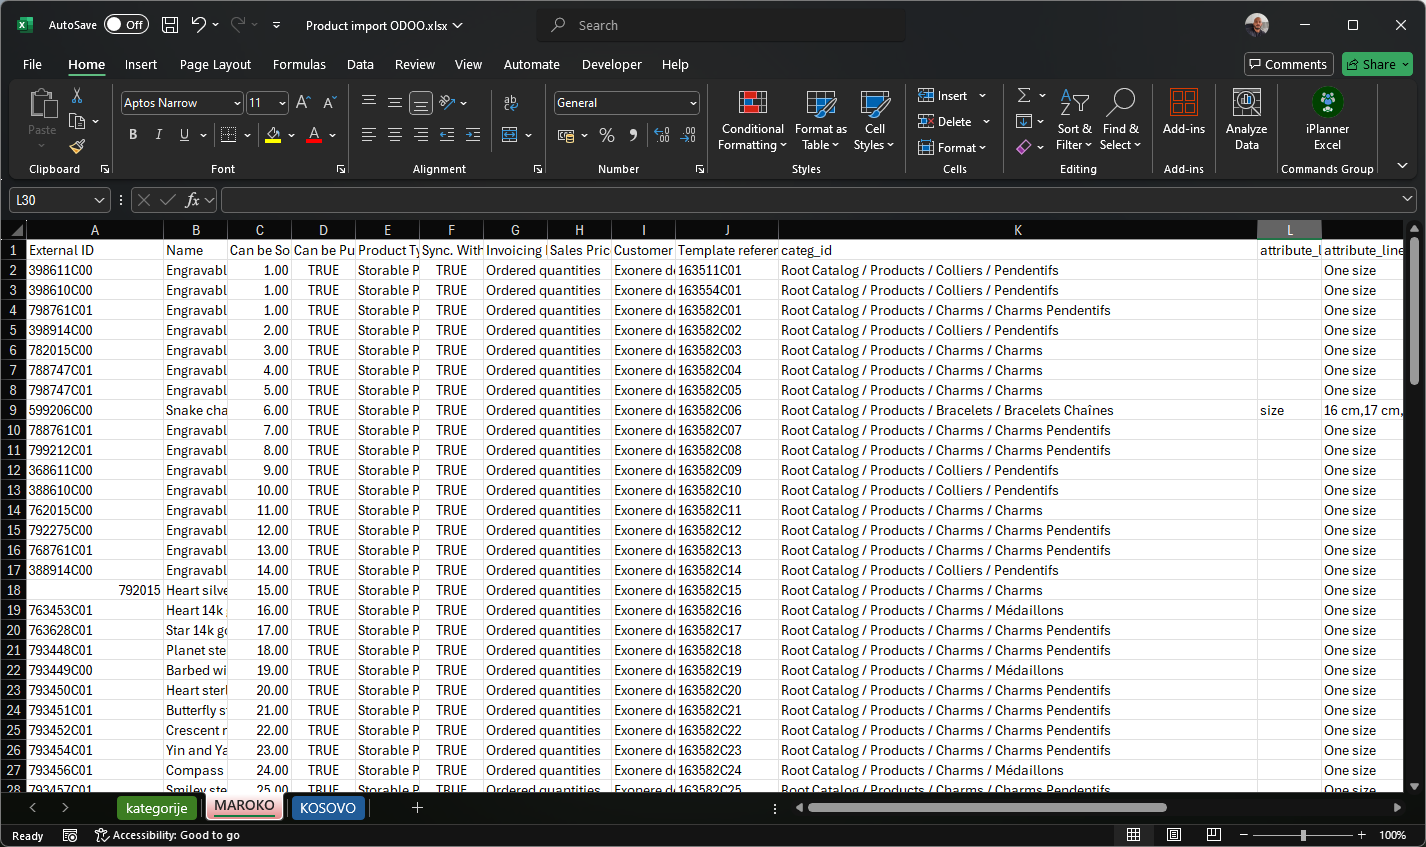Select the KOSOVO sheet tab
Image resolution: width=1426 pixels, height=847 pixels.
coord(328,807)
